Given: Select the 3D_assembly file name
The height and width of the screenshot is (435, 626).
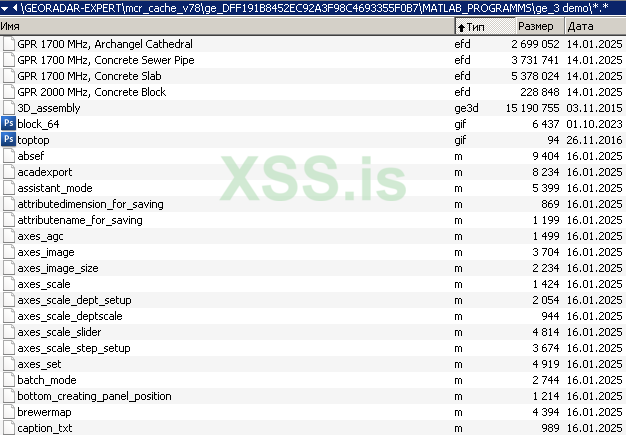Looking at the screenshot, I should tap(49, 108).
